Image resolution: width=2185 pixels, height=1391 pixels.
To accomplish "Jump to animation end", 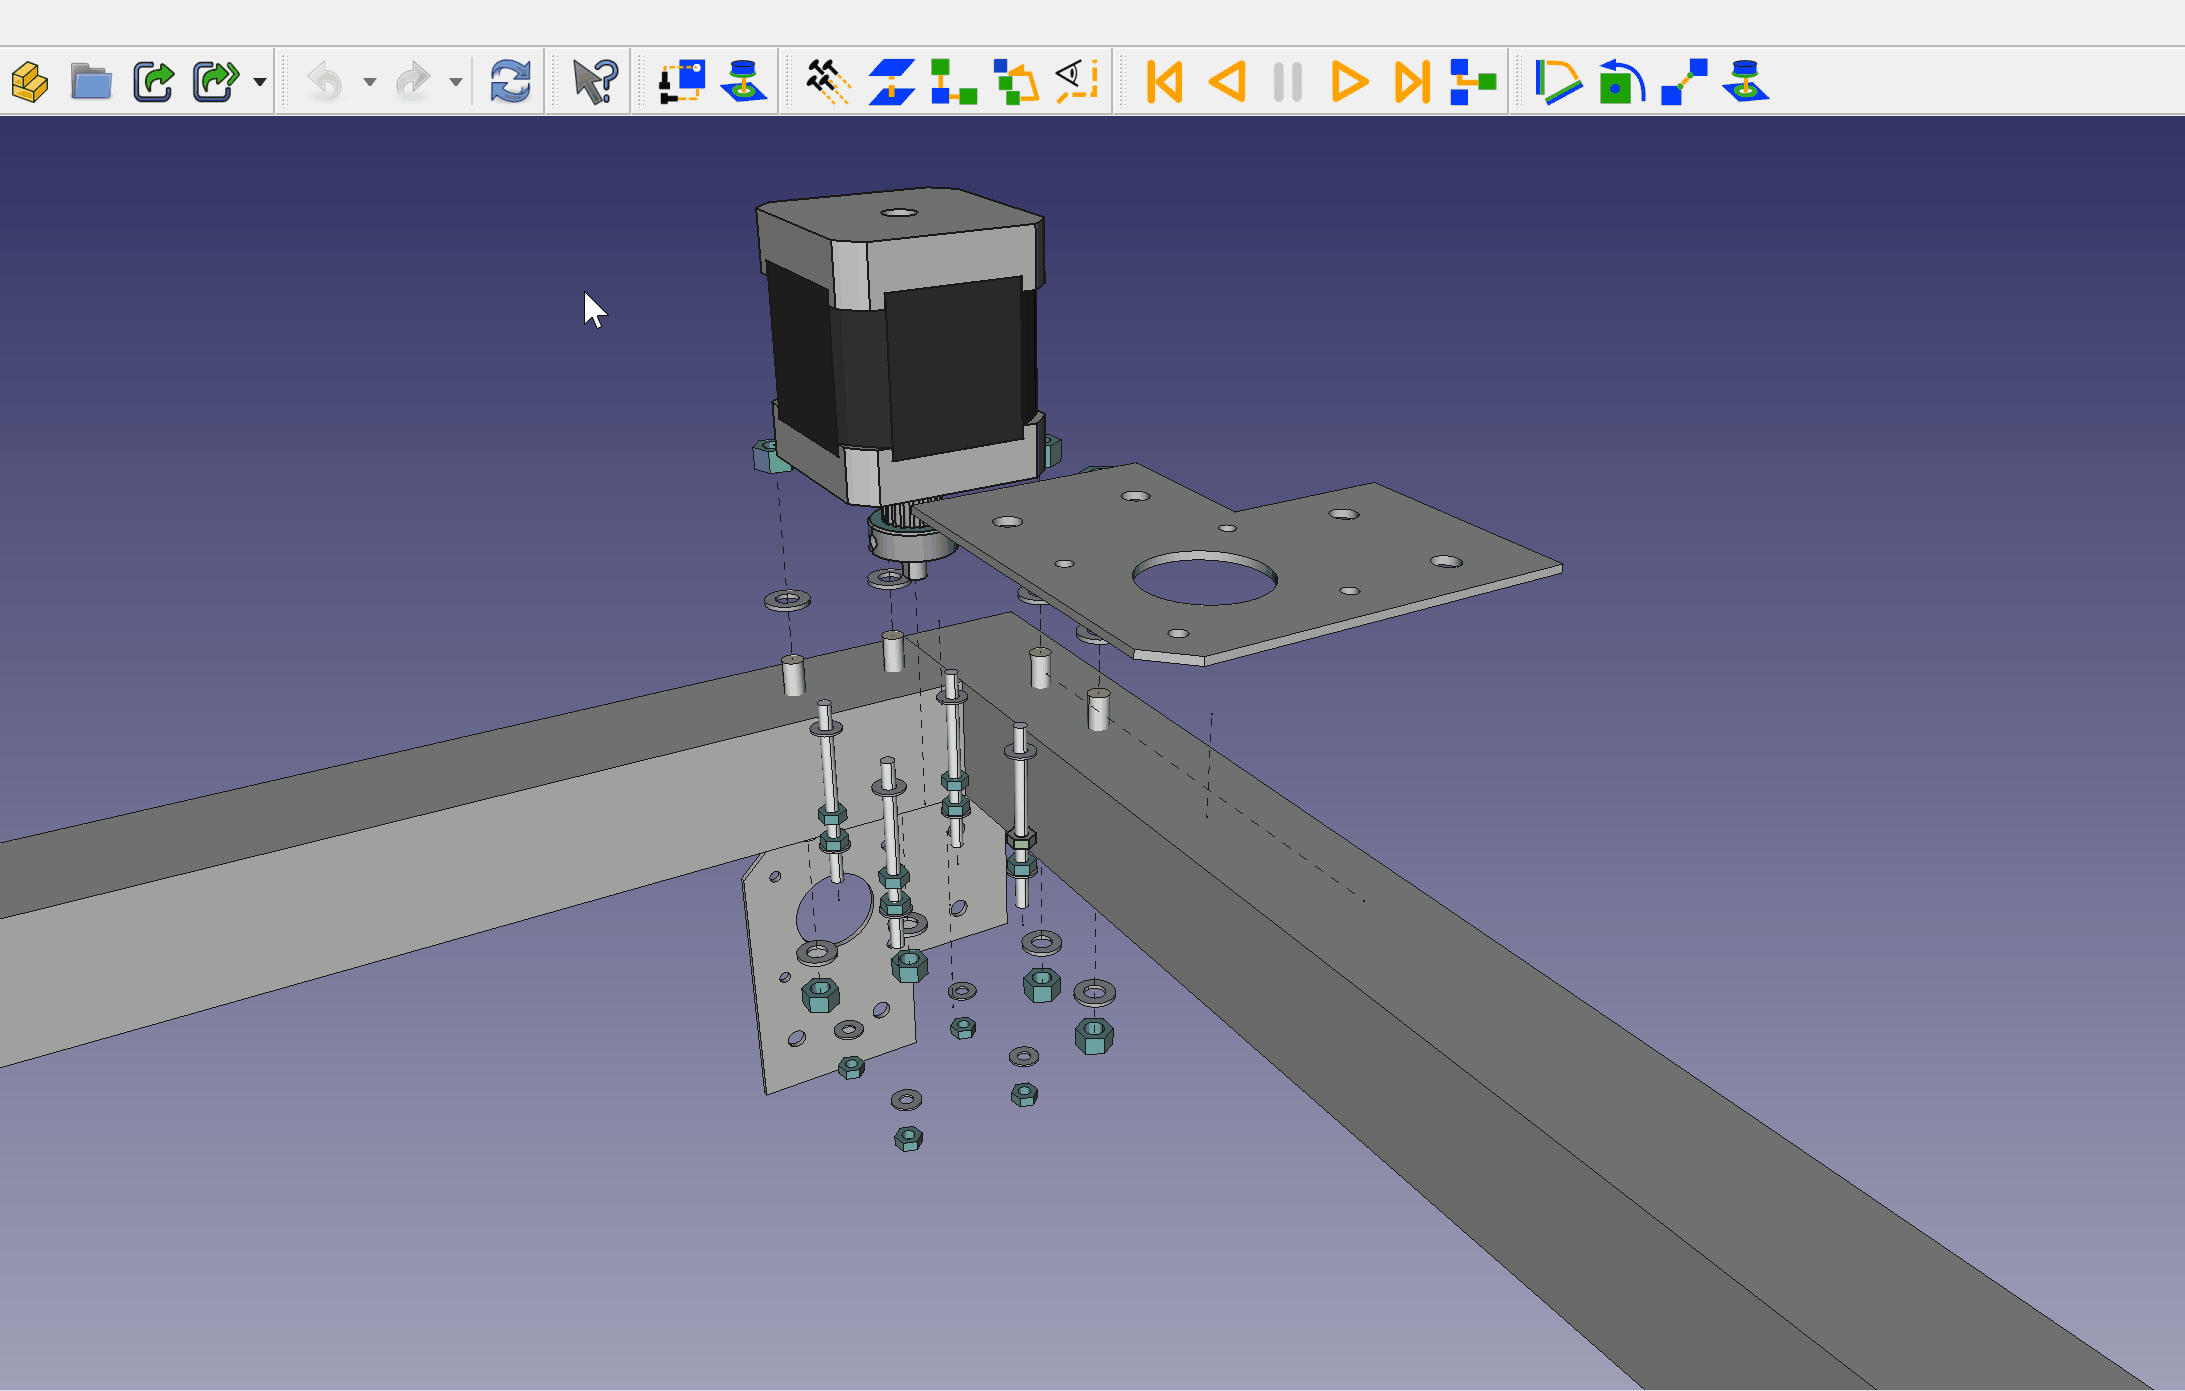I will [x=1411, y=82].
